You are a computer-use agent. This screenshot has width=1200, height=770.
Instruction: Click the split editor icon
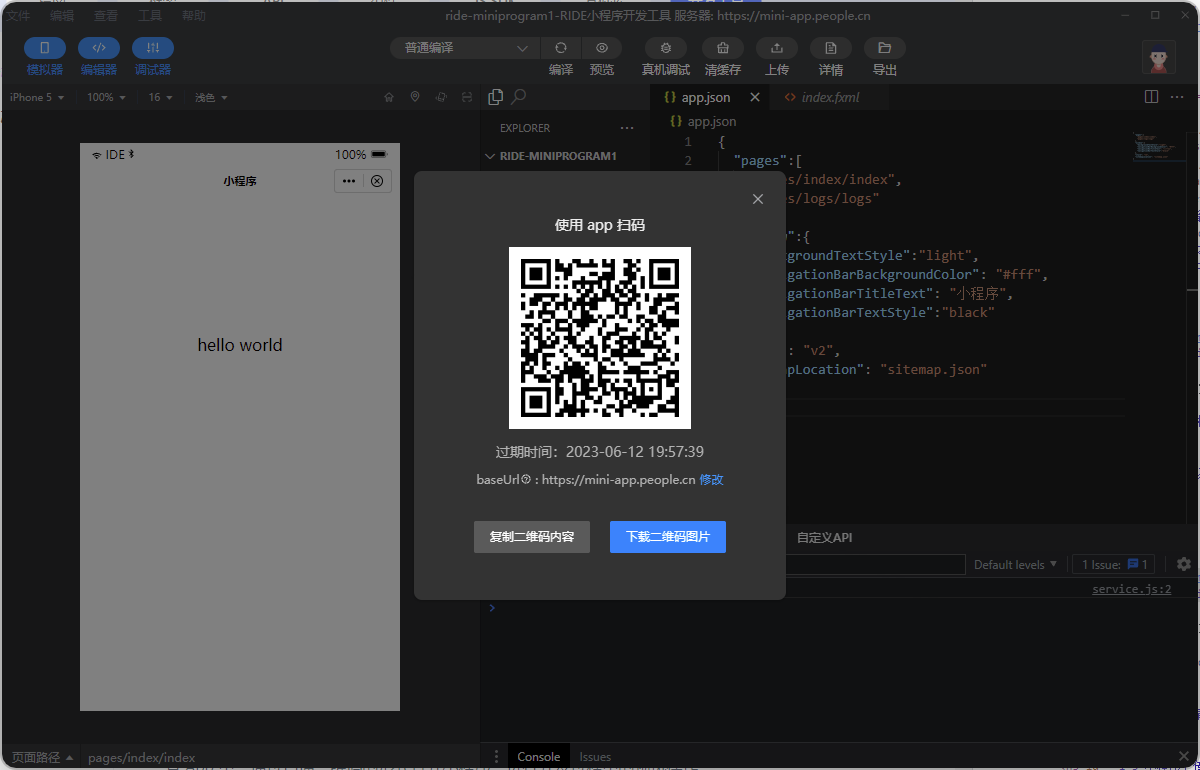coord(1151,97)
